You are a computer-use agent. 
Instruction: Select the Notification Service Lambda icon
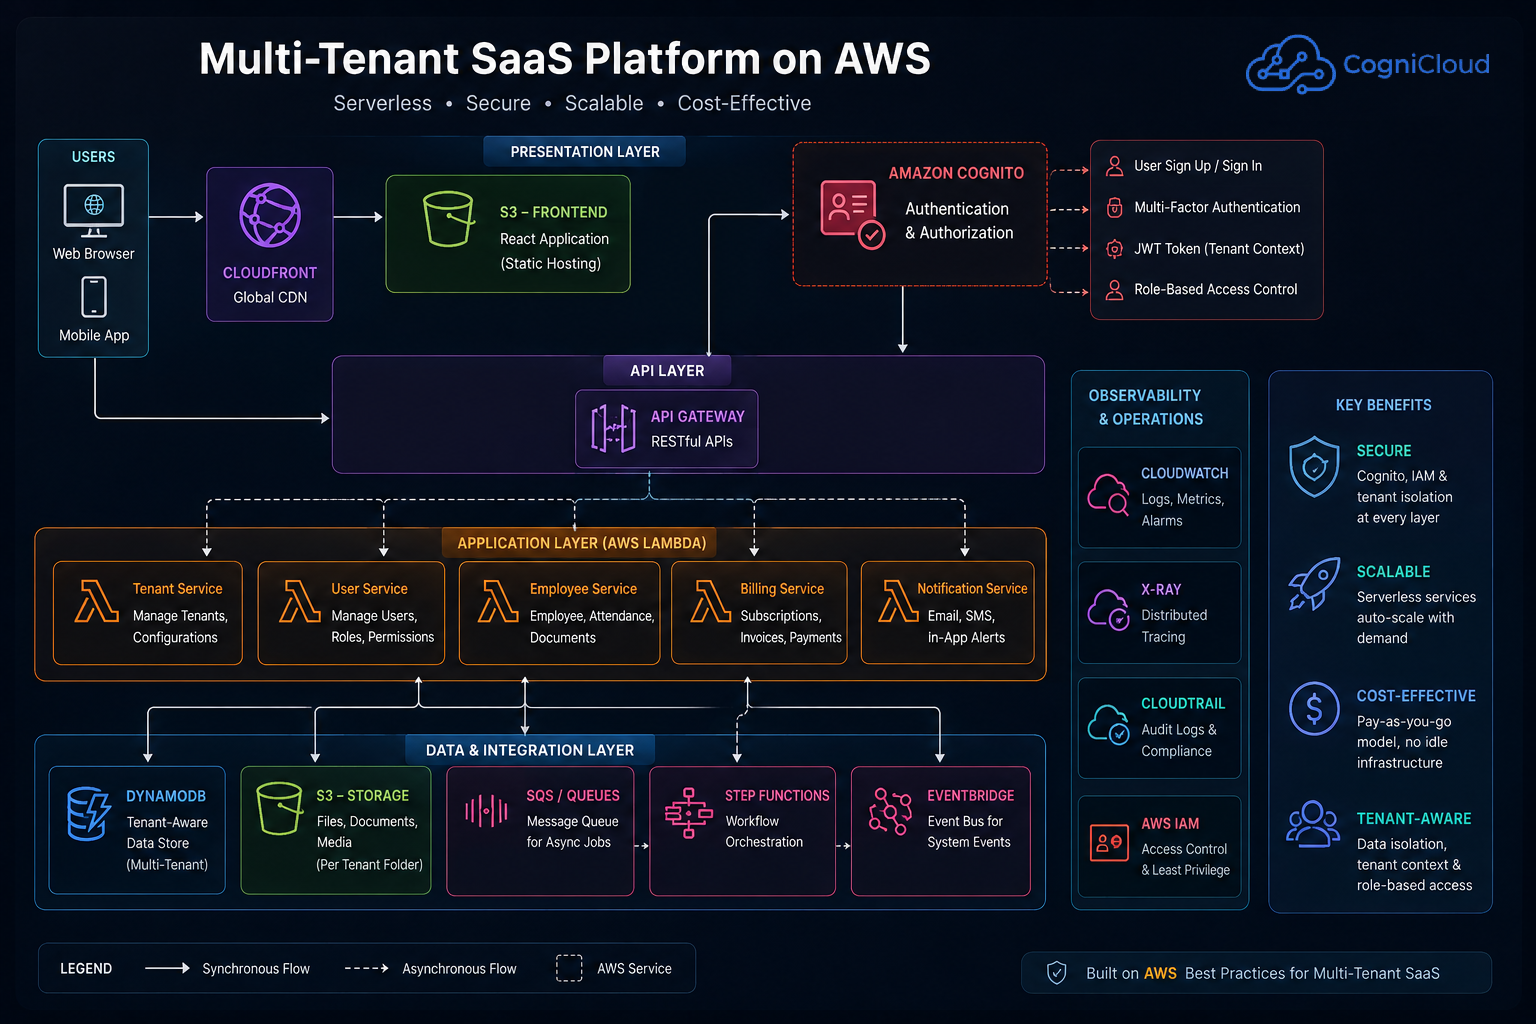898,601
